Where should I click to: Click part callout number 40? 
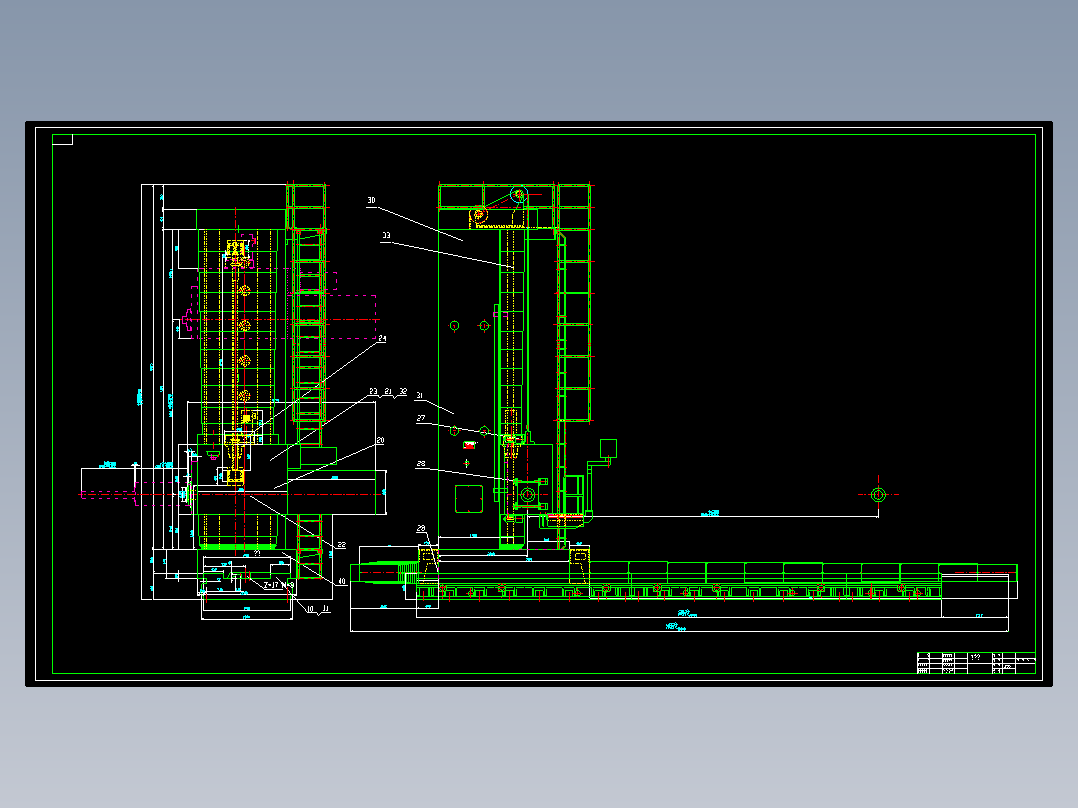pyautogui.click(x=342, y=582)
